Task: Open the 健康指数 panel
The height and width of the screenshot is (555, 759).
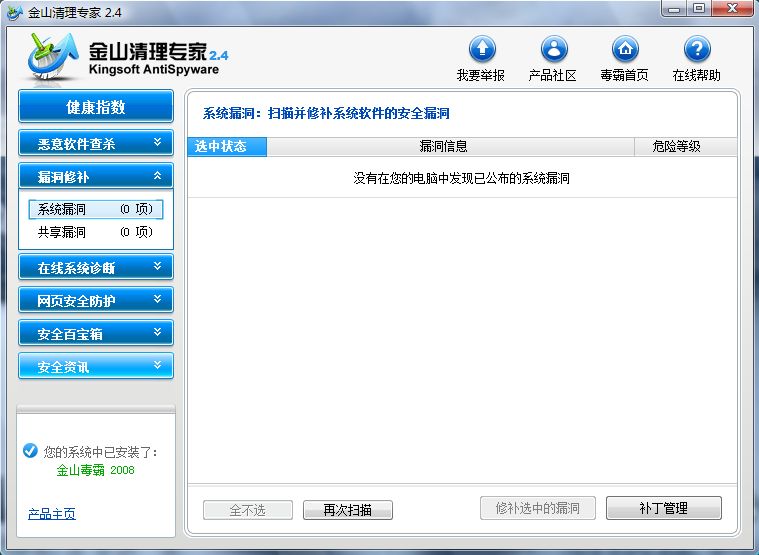Action: point(96,106)
